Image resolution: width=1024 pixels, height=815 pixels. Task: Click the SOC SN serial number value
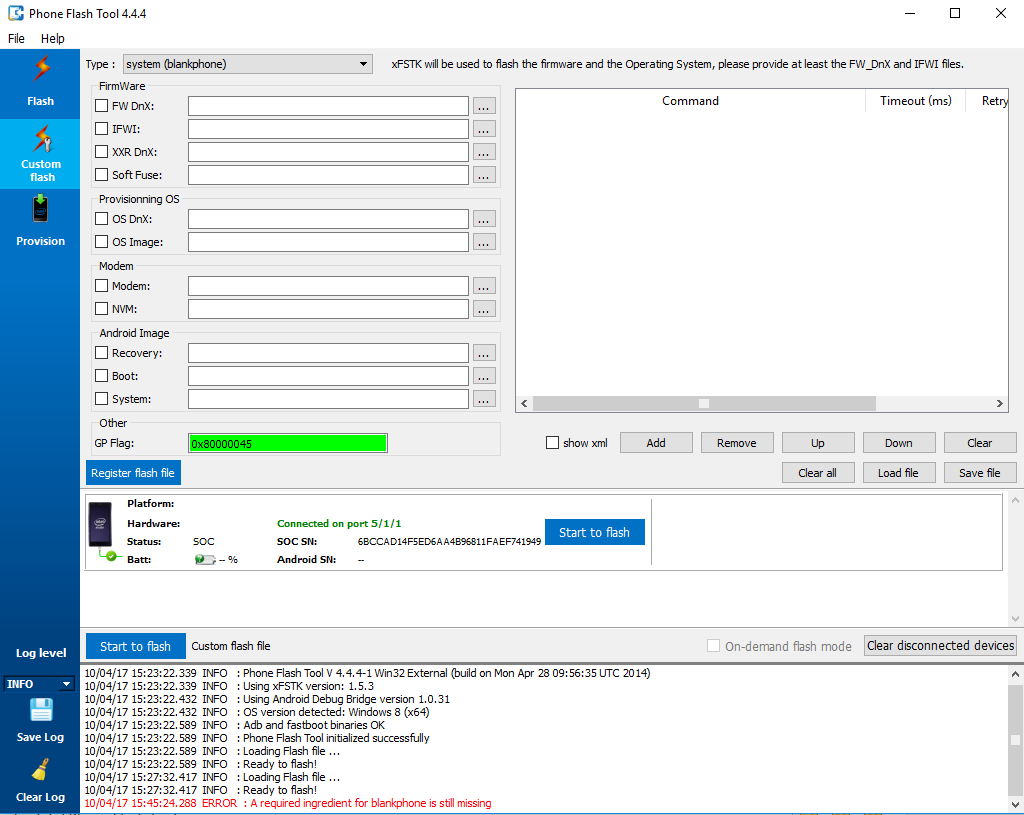[x=449, y=541]
